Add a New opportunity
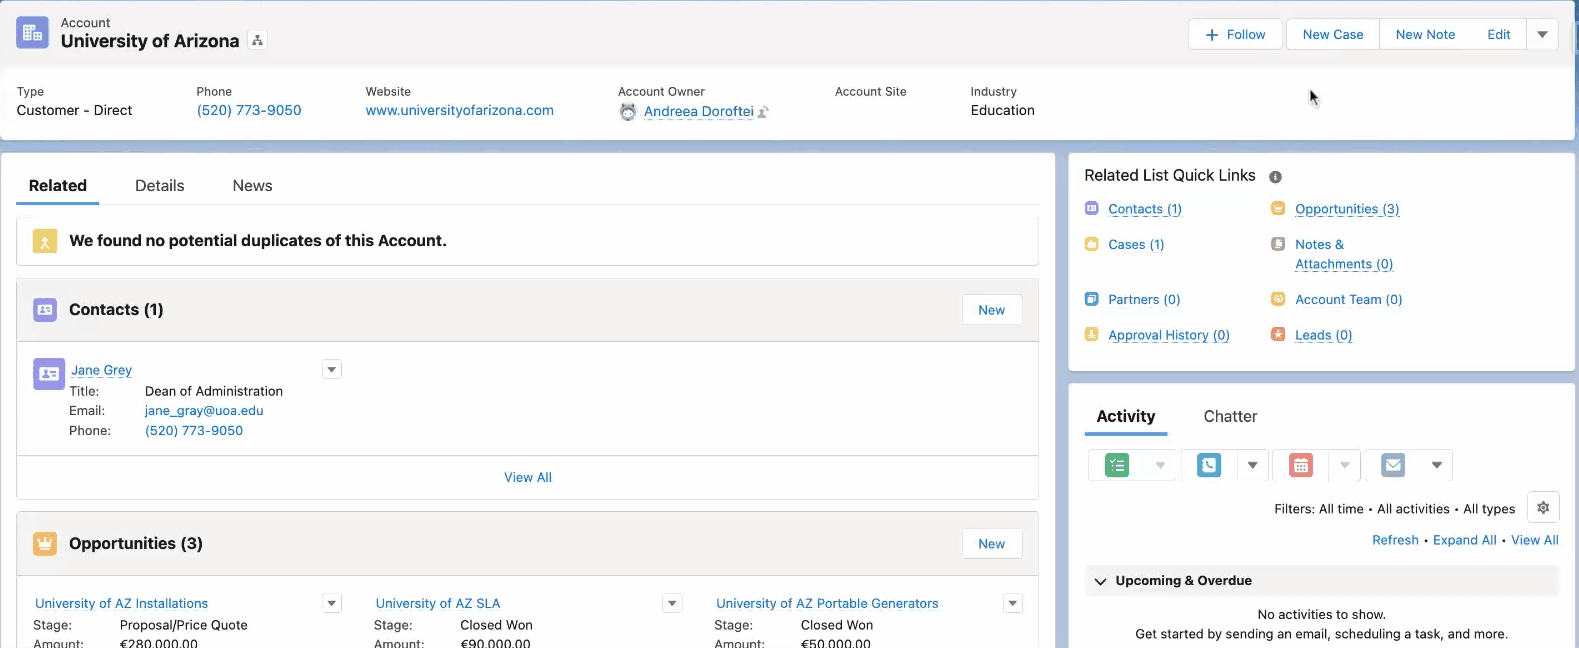Screen dimensions: 1579x648 (991, 544)
